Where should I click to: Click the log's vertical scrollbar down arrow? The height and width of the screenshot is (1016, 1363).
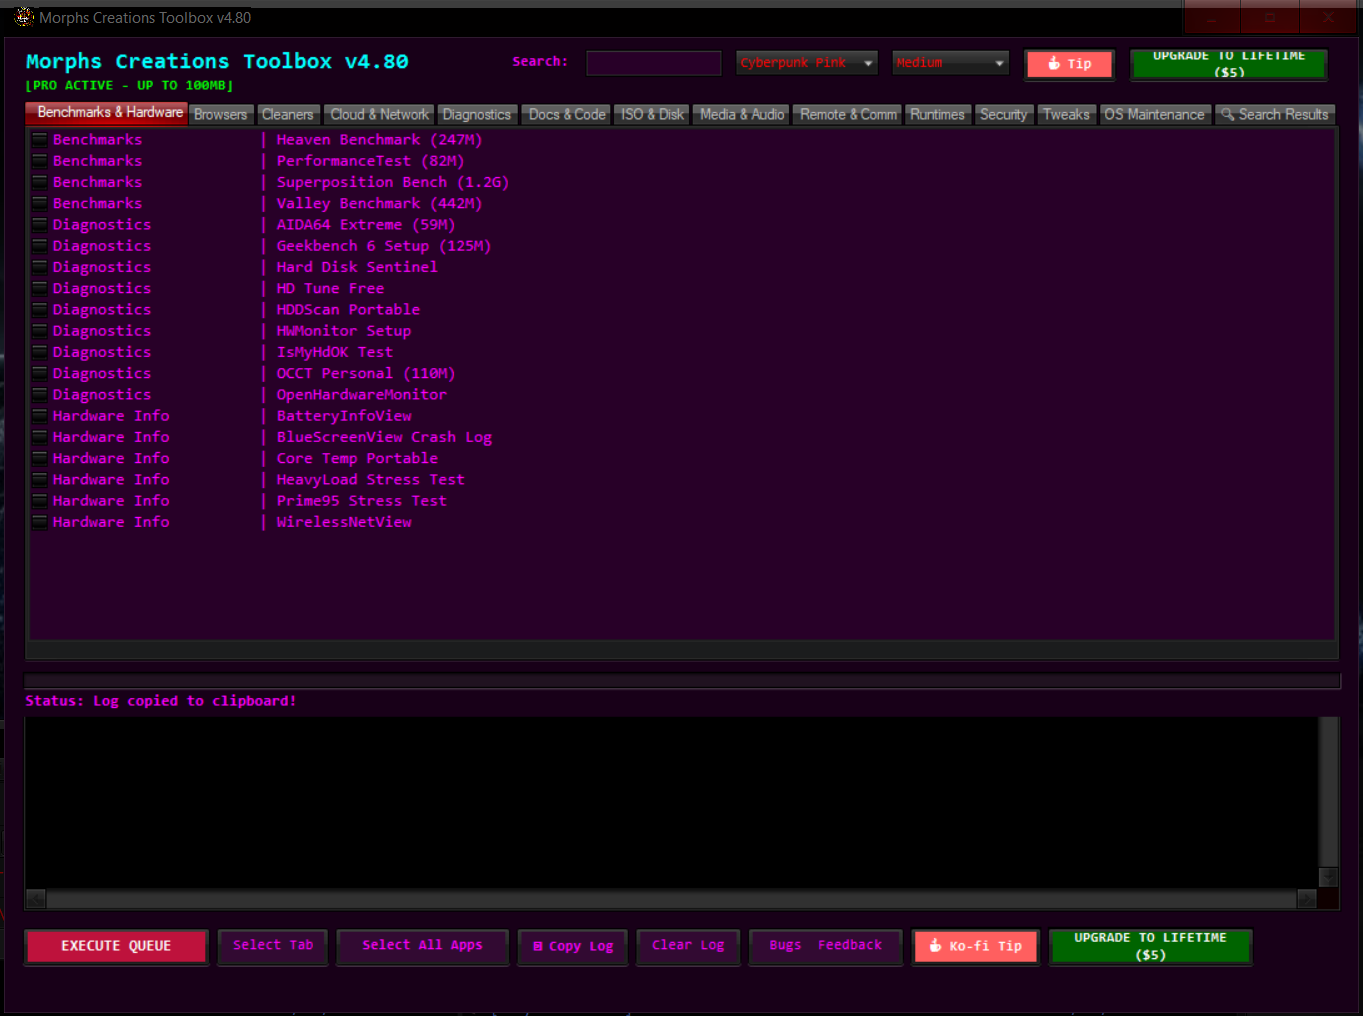pos(1328,877)
